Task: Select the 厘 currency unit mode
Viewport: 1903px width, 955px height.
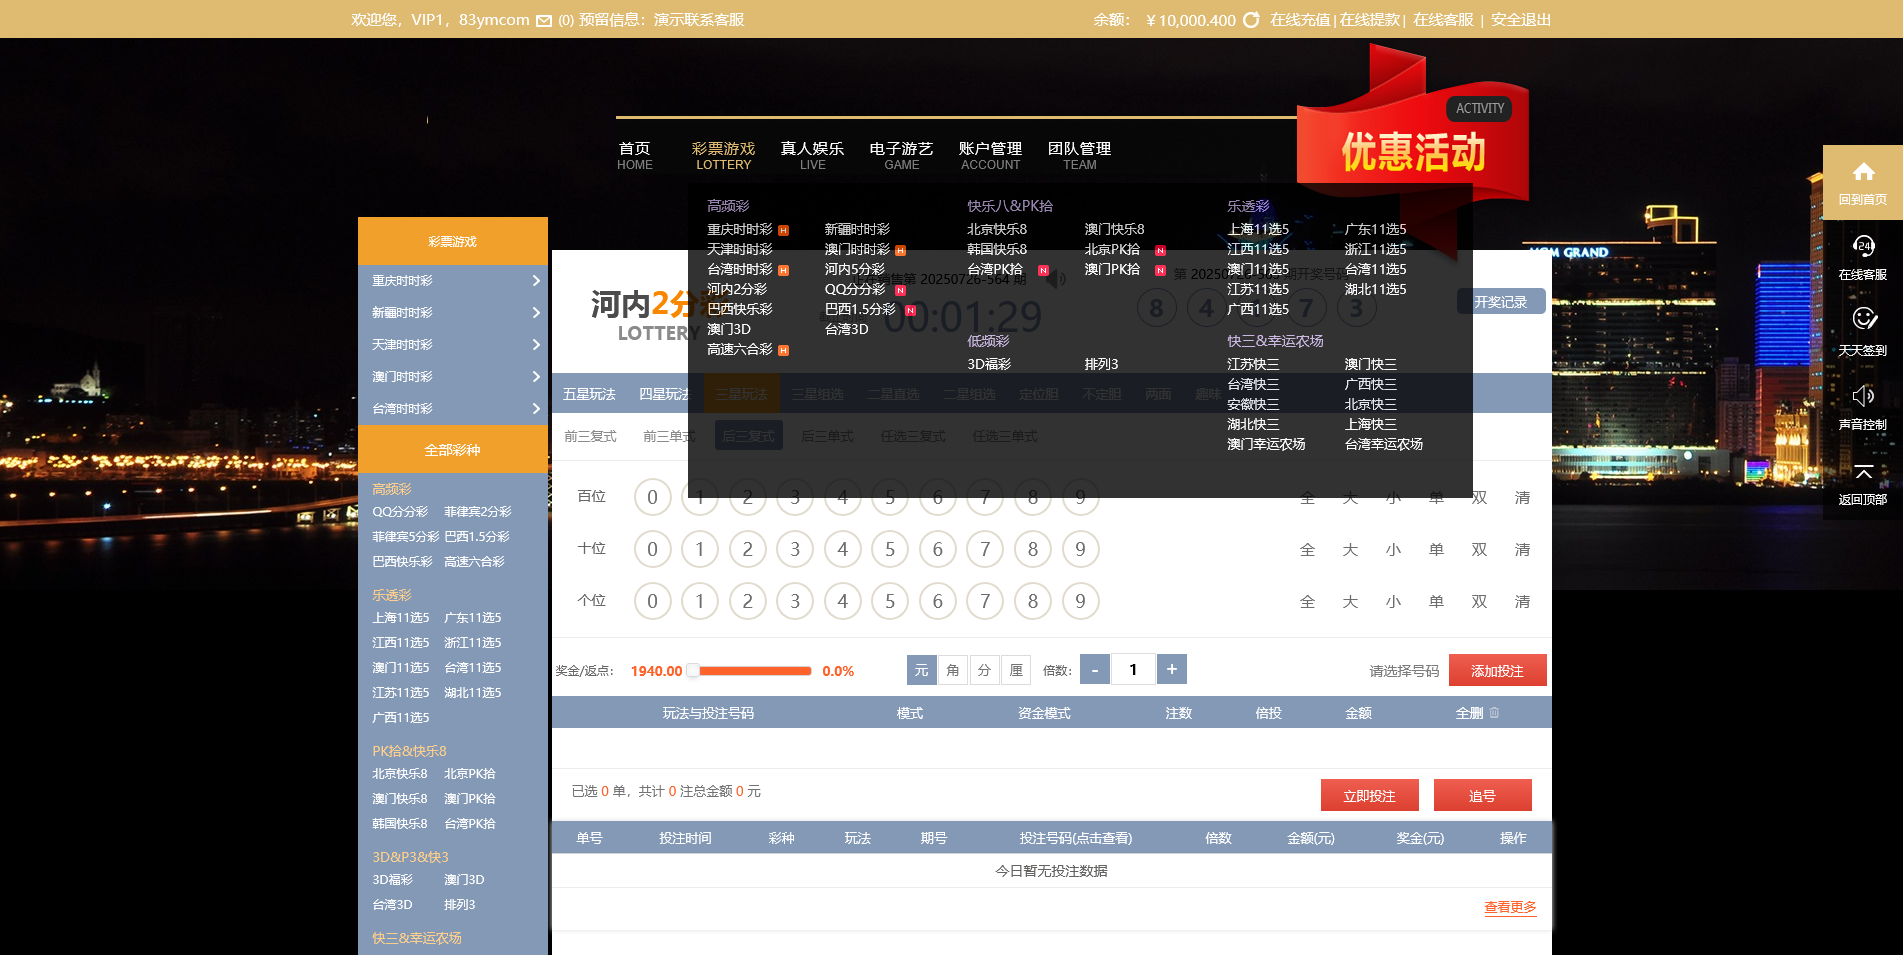Action: (x=1016, y=670)
